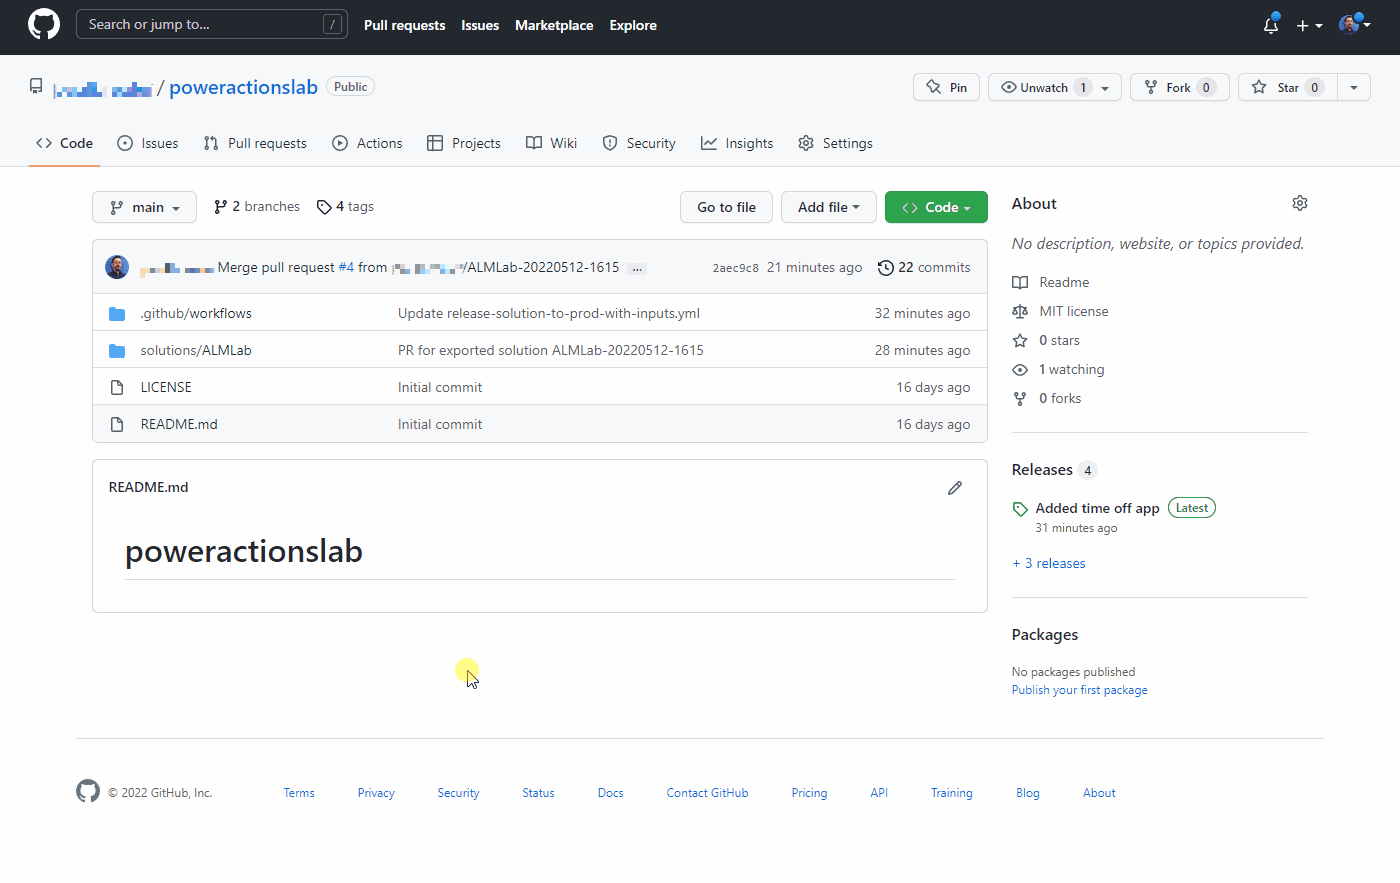The height and width of the screenshot is (883, 1400).
Task: Edit README.md using the pencil icon
Action: click(x=955, y=487)
